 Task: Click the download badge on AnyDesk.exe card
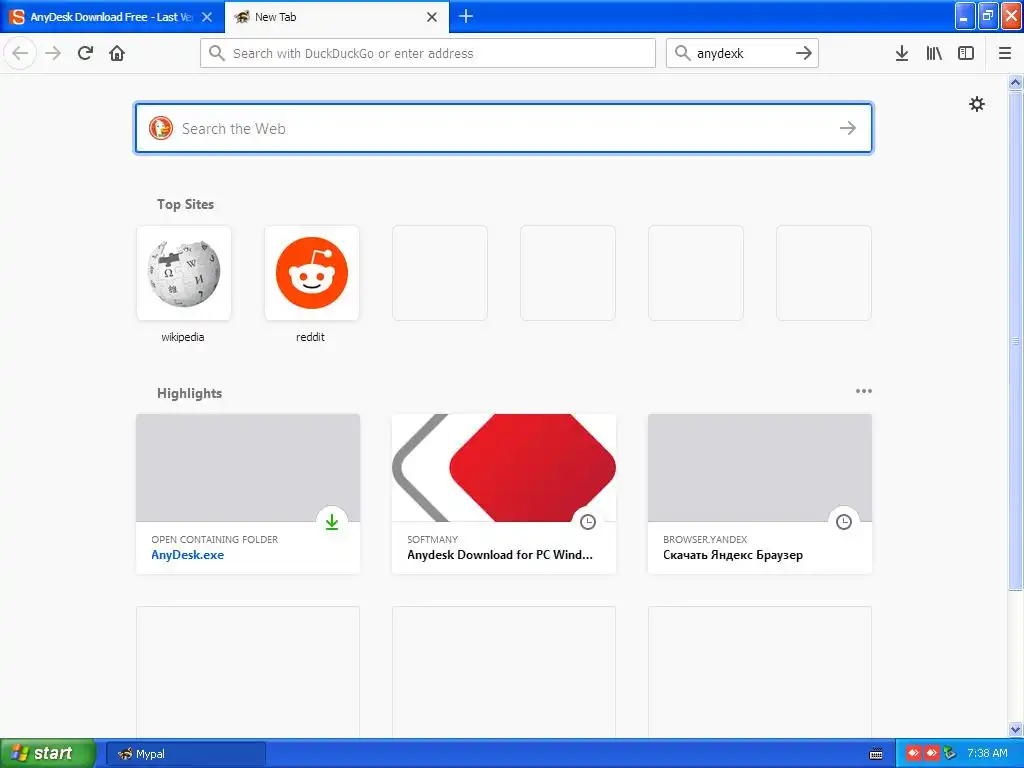point(332,521)
